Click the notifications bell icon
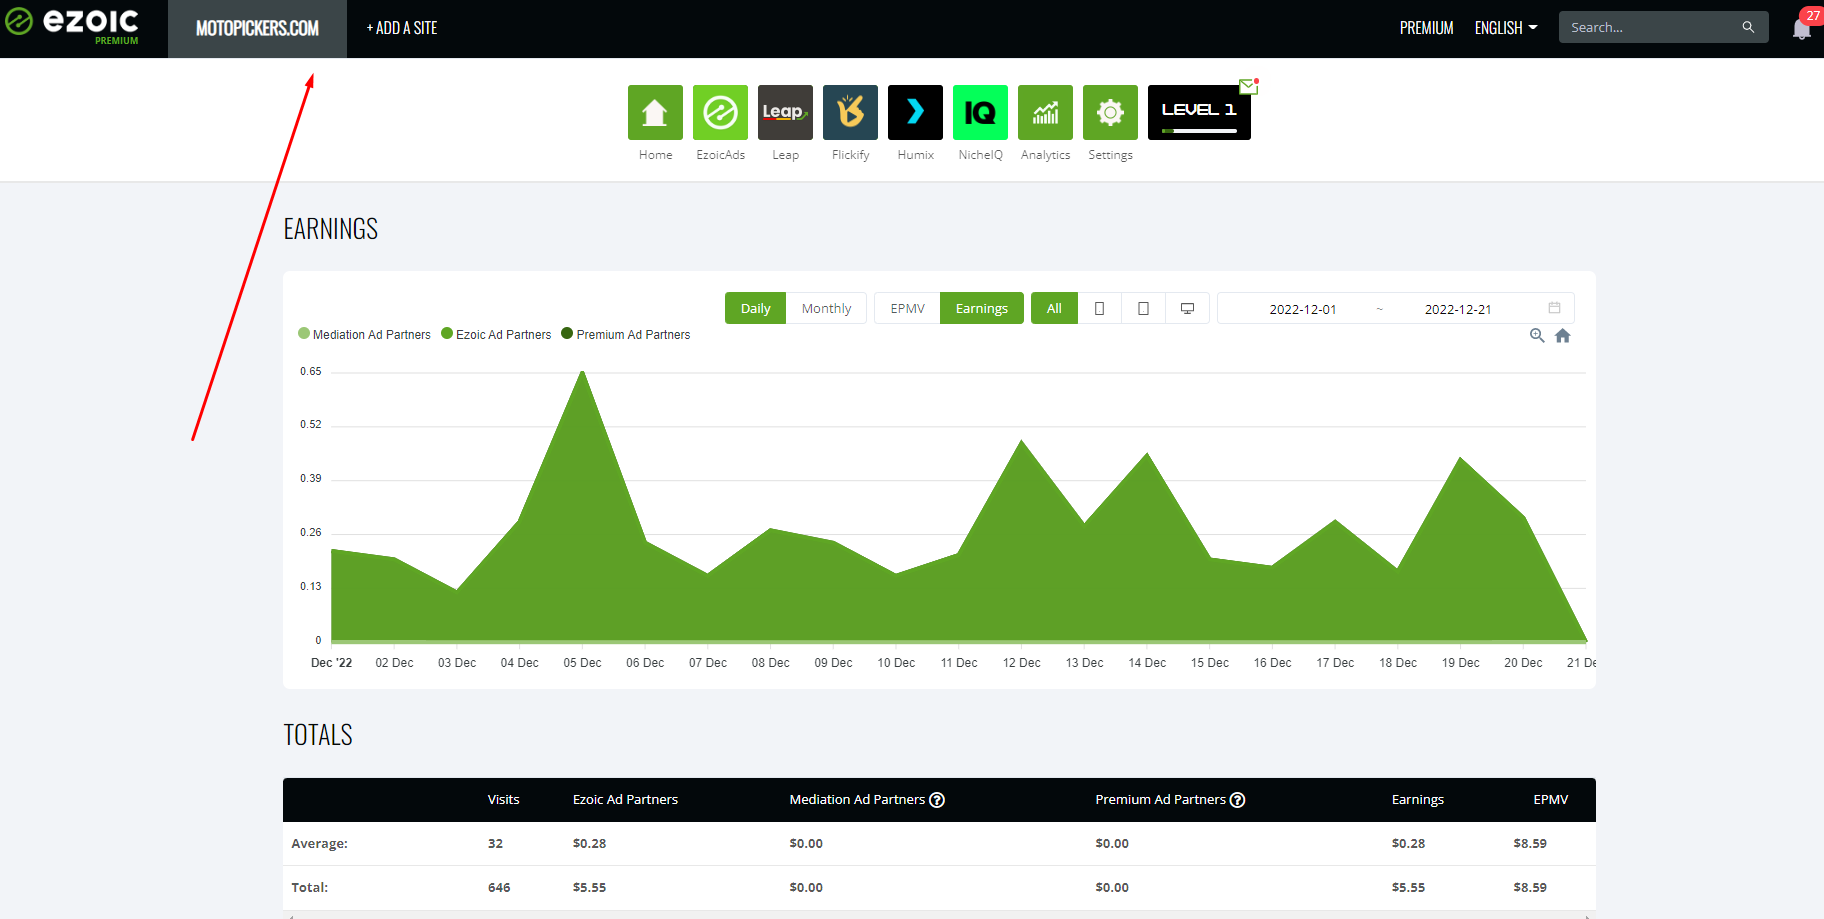 [1802, 29]
